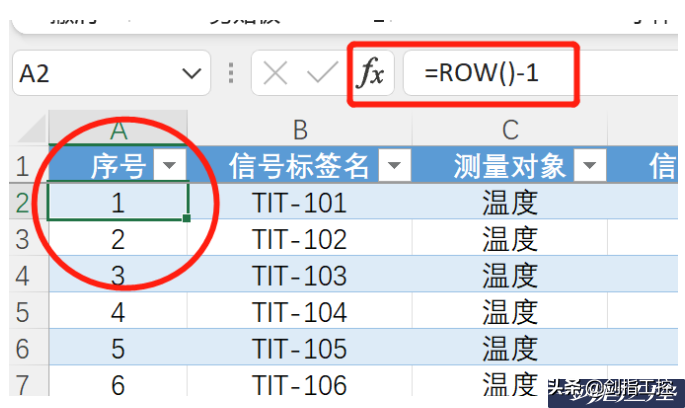The height and width of the screenshot is (408, 685).
Task: Select cell A3 containing 2
Action: [x=118, y=239]
